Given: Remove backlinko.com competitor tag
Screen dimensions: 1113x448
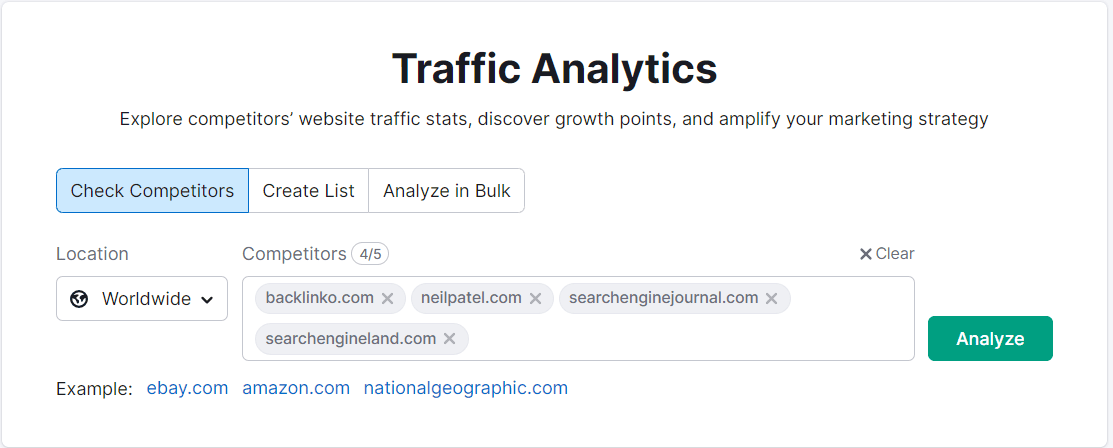Looking at the screenshot, I should (387, 299).
